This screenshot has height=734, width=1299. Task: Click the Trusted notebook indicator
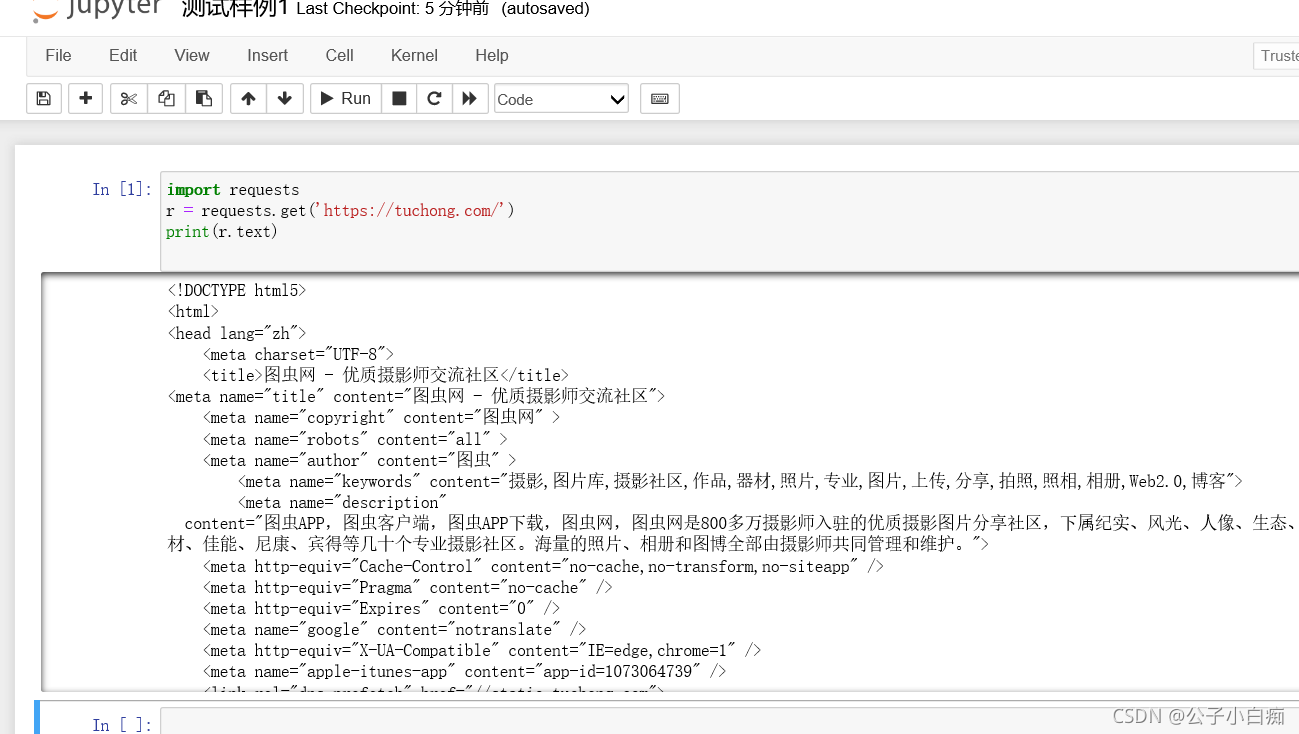coord(1276,56)
